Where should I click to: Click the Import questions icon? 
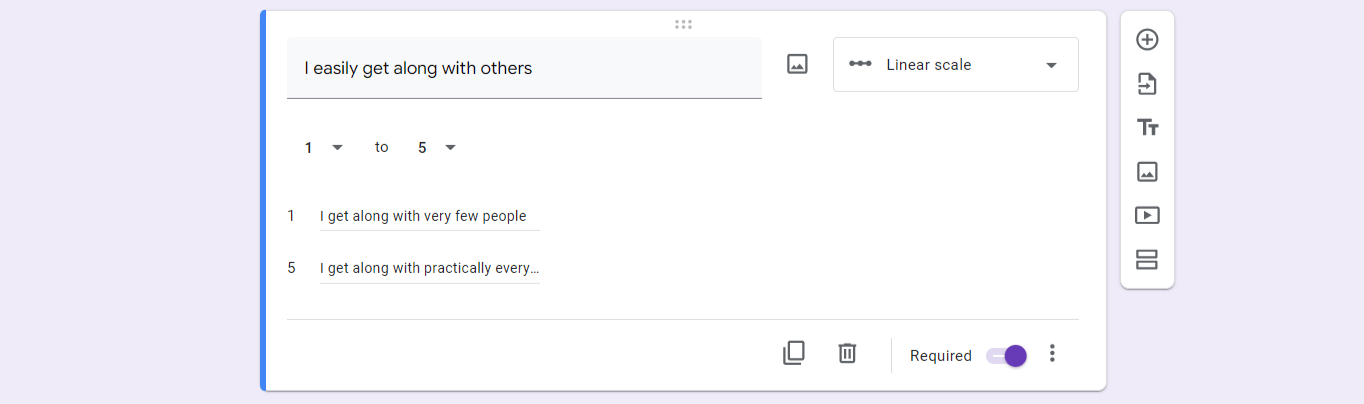(1147, 84)
